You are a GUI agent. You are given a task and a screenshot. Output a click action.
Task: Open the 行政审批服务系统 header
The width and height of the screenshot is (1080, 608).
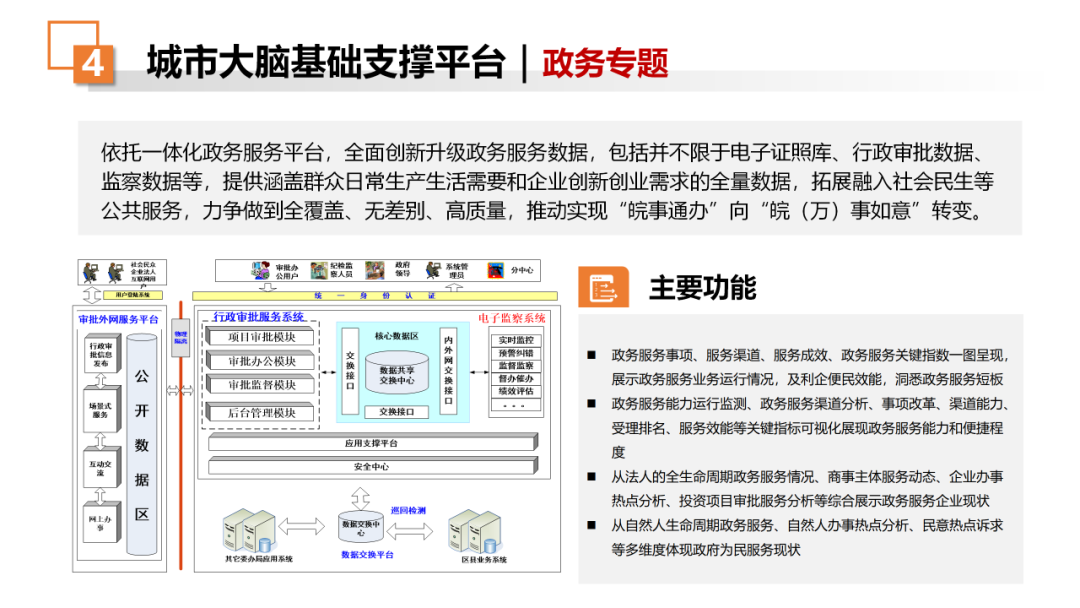click(259, 314)
